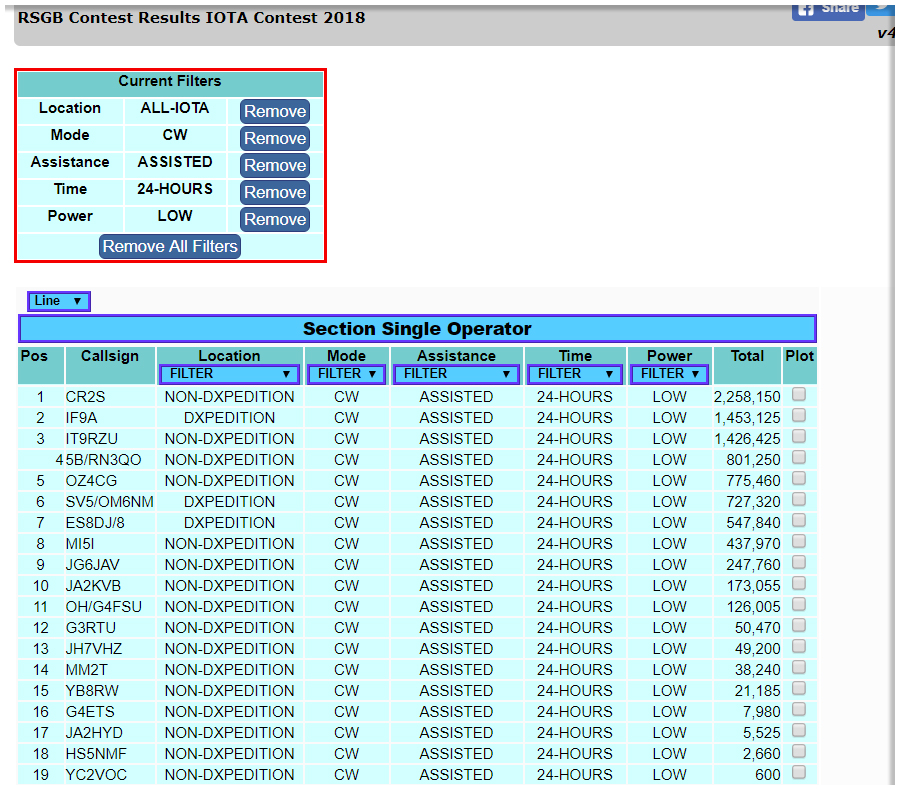The height and width of the screenshot is (790, 900).
Task: Toggle Plot checkbox for YC2VOC
Action: point(799,773)
